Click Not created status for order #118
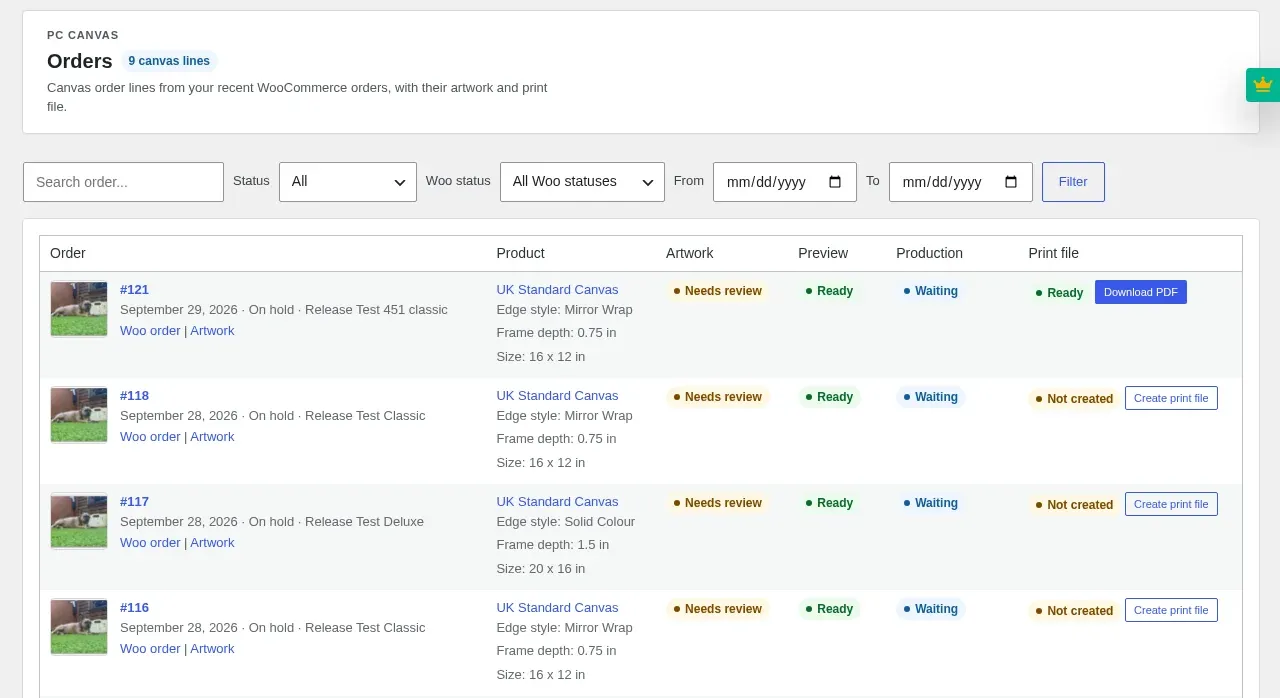The width and height of the screenshot is (1280, 698). 1073,399
